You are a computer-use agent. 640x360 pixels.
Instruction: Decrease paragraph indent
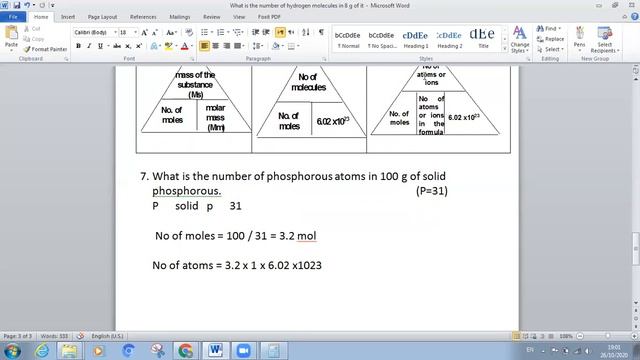click(256, 32)
